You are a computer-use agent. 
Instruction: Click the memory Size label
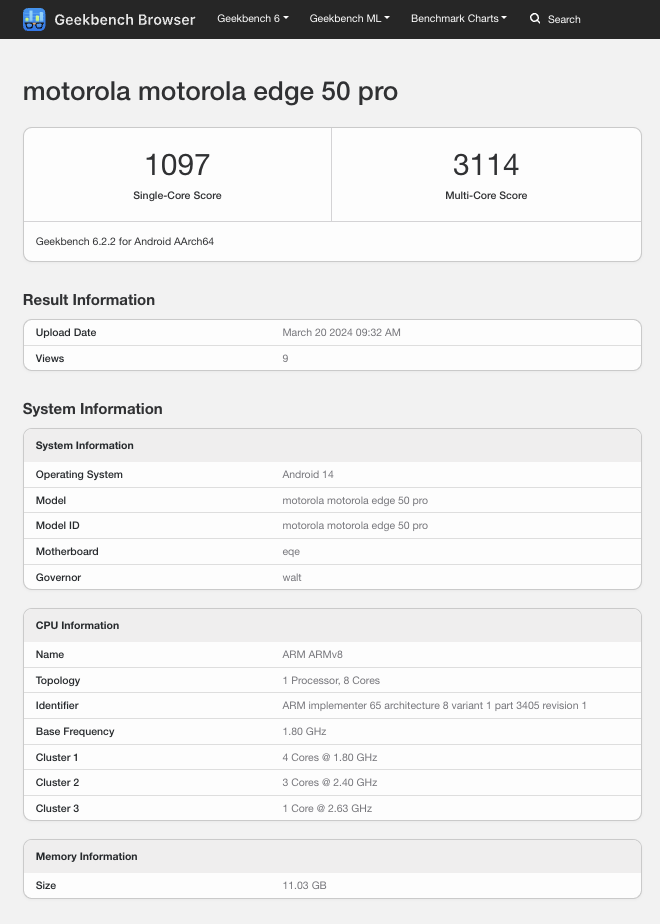coord(46,886)
